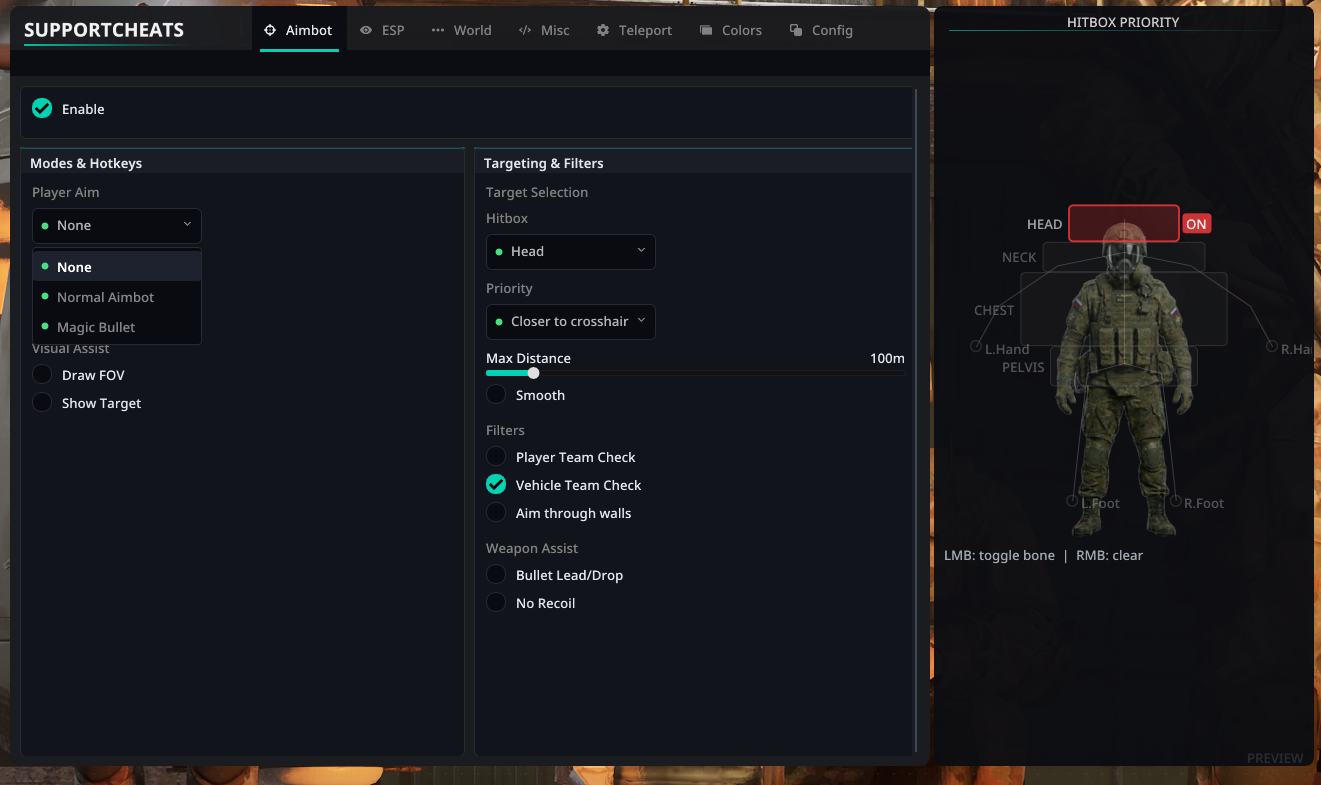Turn on No Recoil
Screen dimensions: 1321x785
(x=496, y=603)
